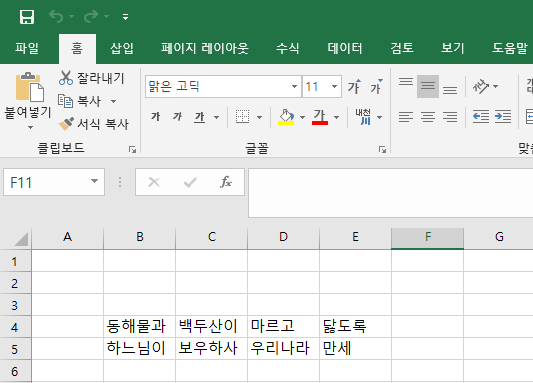Select align right icon
The image size is (533, 383).
point(450,117)
